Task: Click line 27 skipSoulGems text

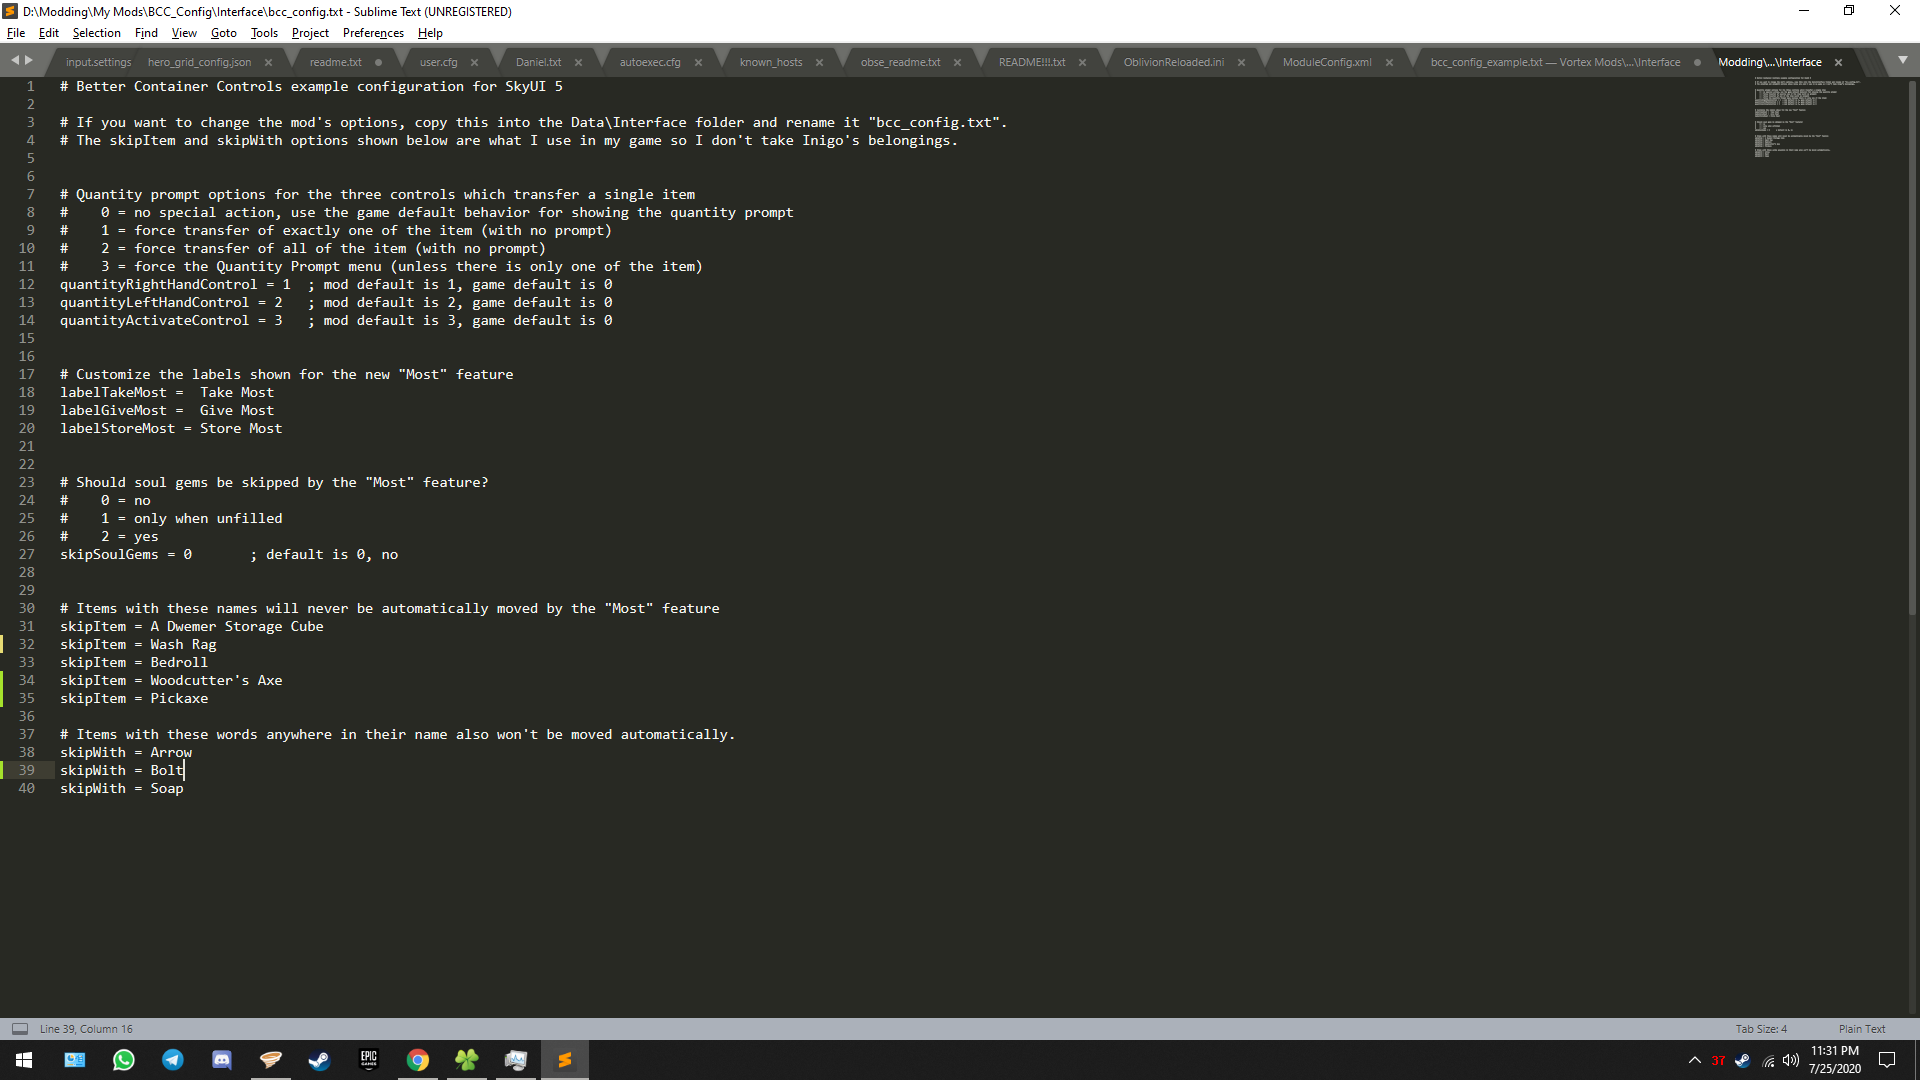Action: pyautogui.click(x=109, y=555)
